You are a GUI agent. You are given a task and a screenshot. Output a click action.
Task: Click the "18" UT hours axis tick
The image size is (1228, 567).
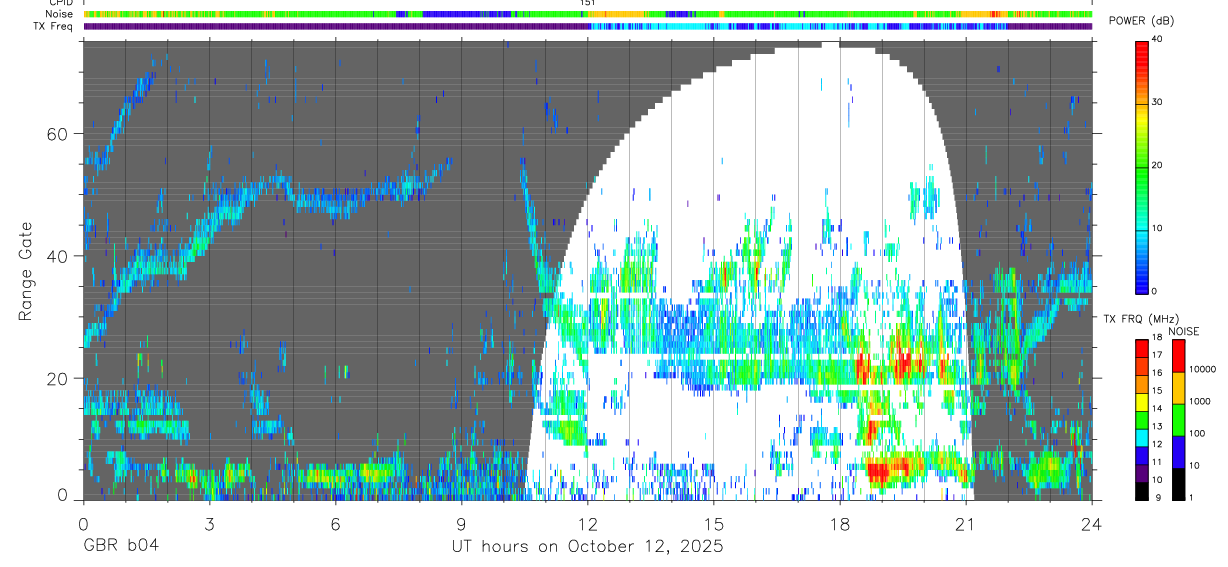coord(840,524)
